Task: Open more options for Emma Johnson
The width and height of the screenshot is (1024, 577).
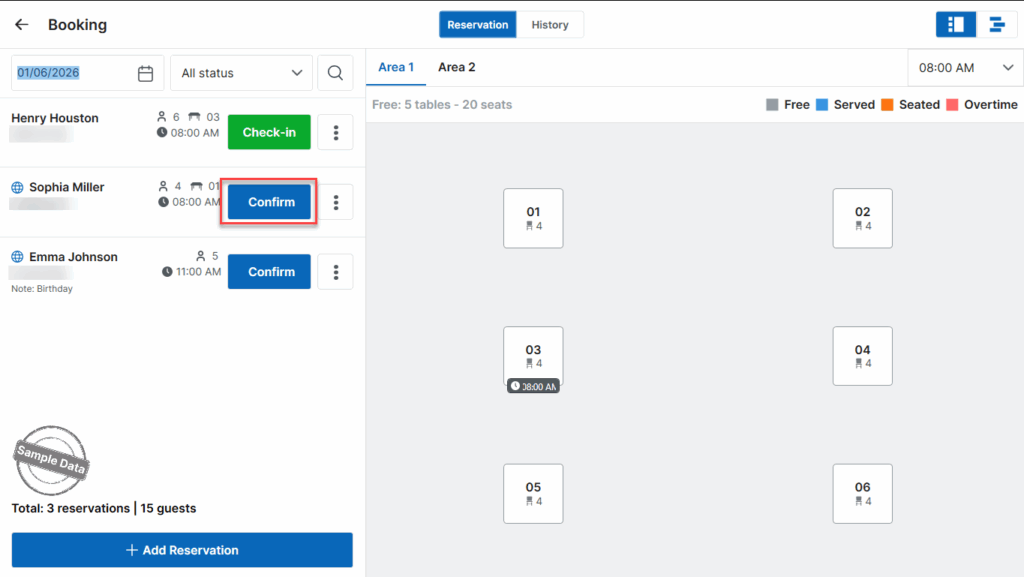Action: tap(335, 272)
